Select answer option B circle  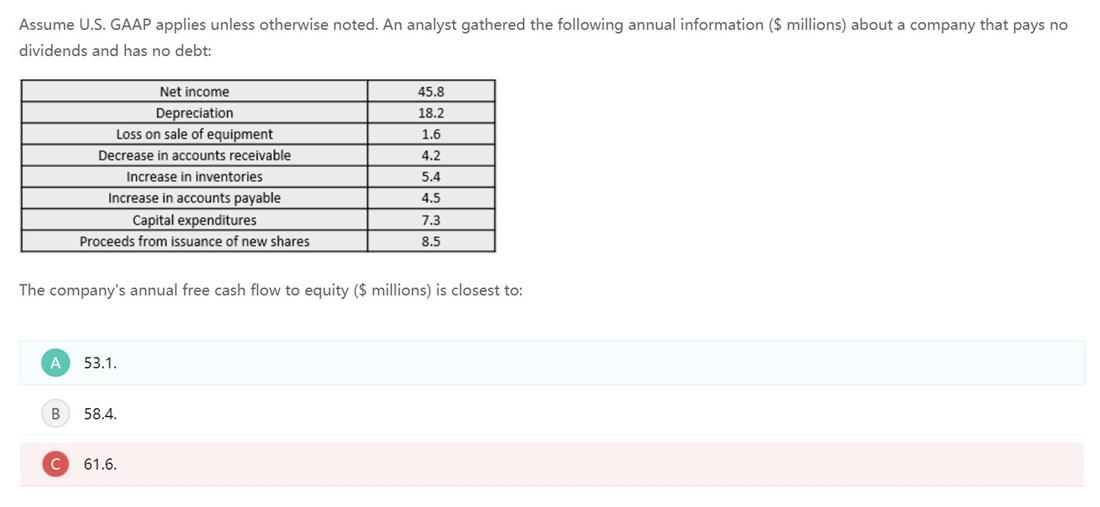(55, 414)
